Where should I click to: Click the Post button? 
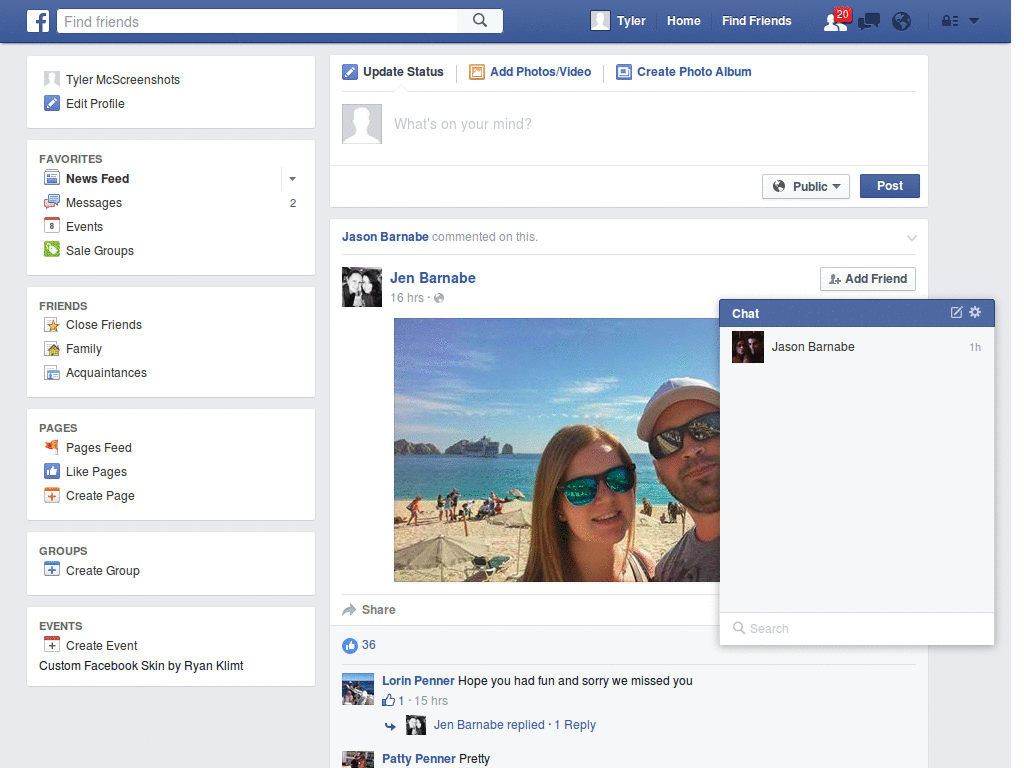coord(889,185)
